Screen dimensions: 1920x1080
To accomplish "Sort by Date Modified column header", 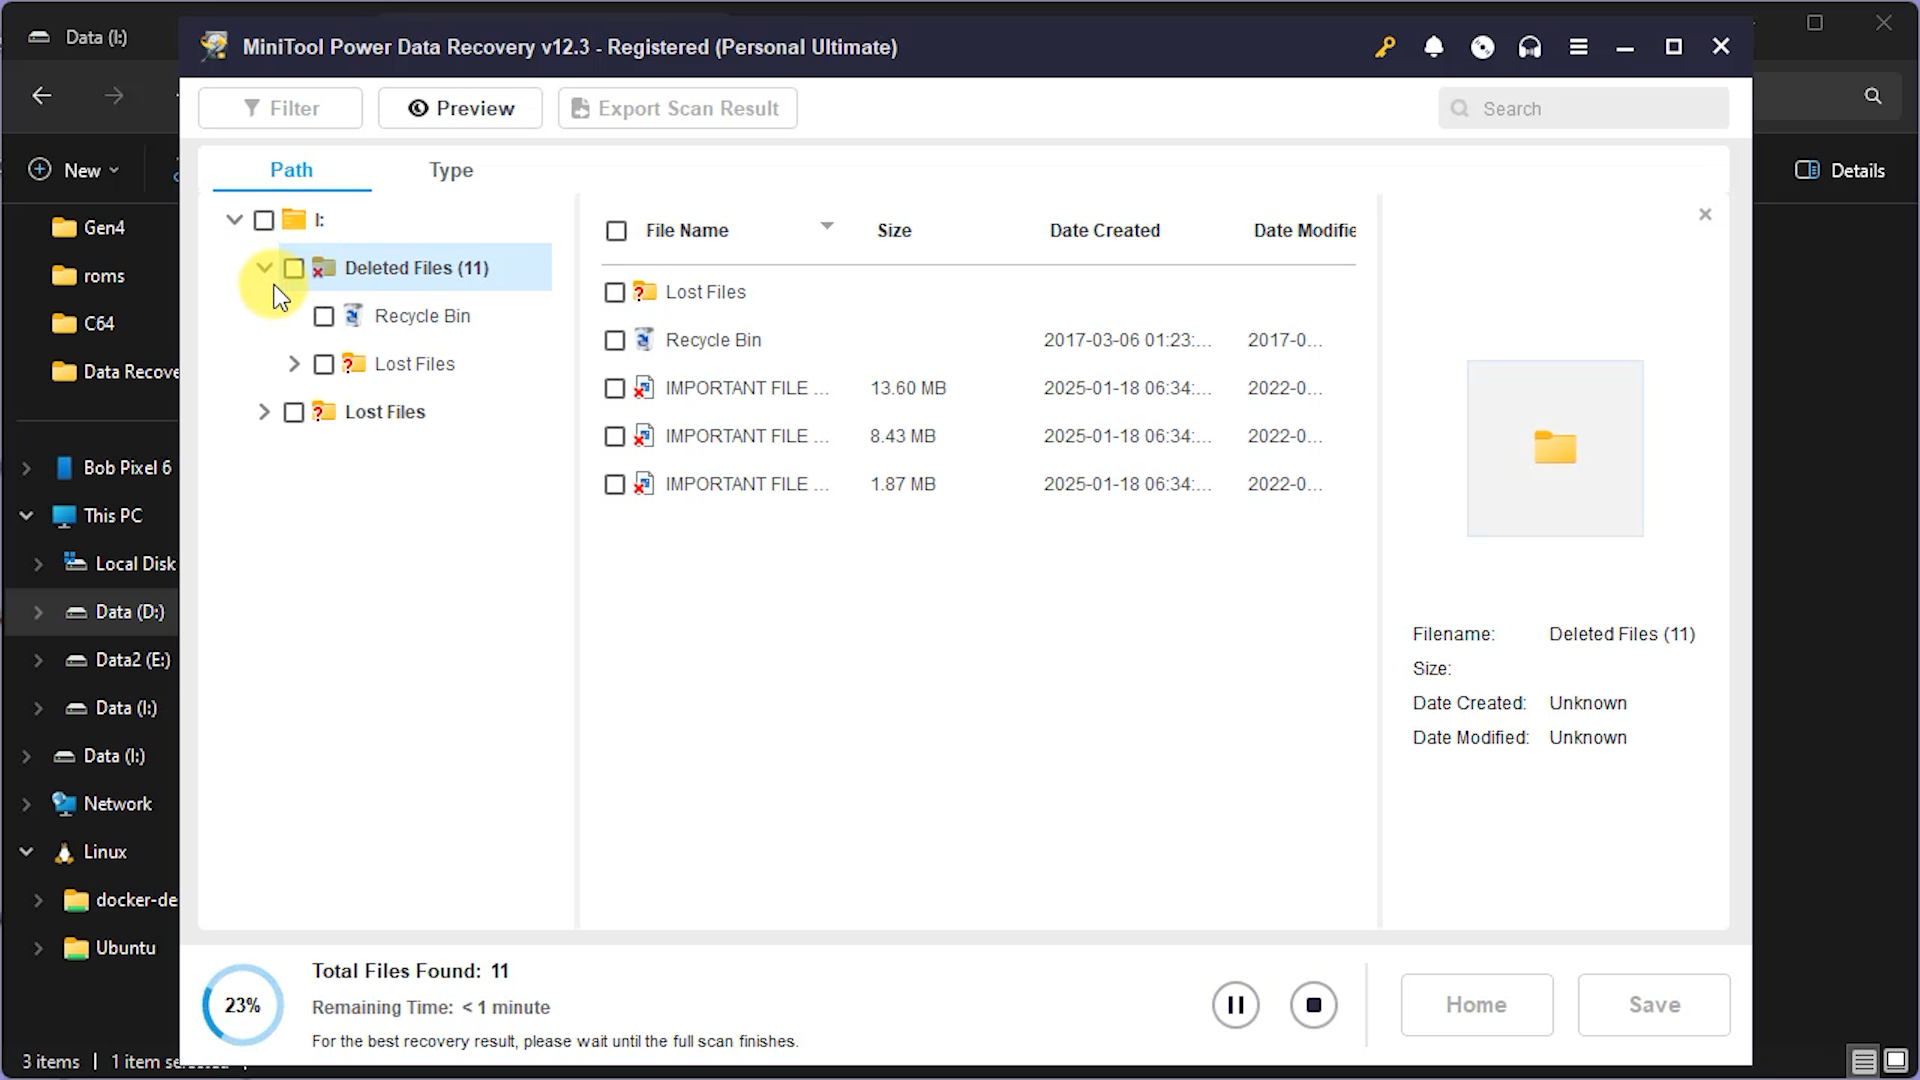I will [1305, 231].
